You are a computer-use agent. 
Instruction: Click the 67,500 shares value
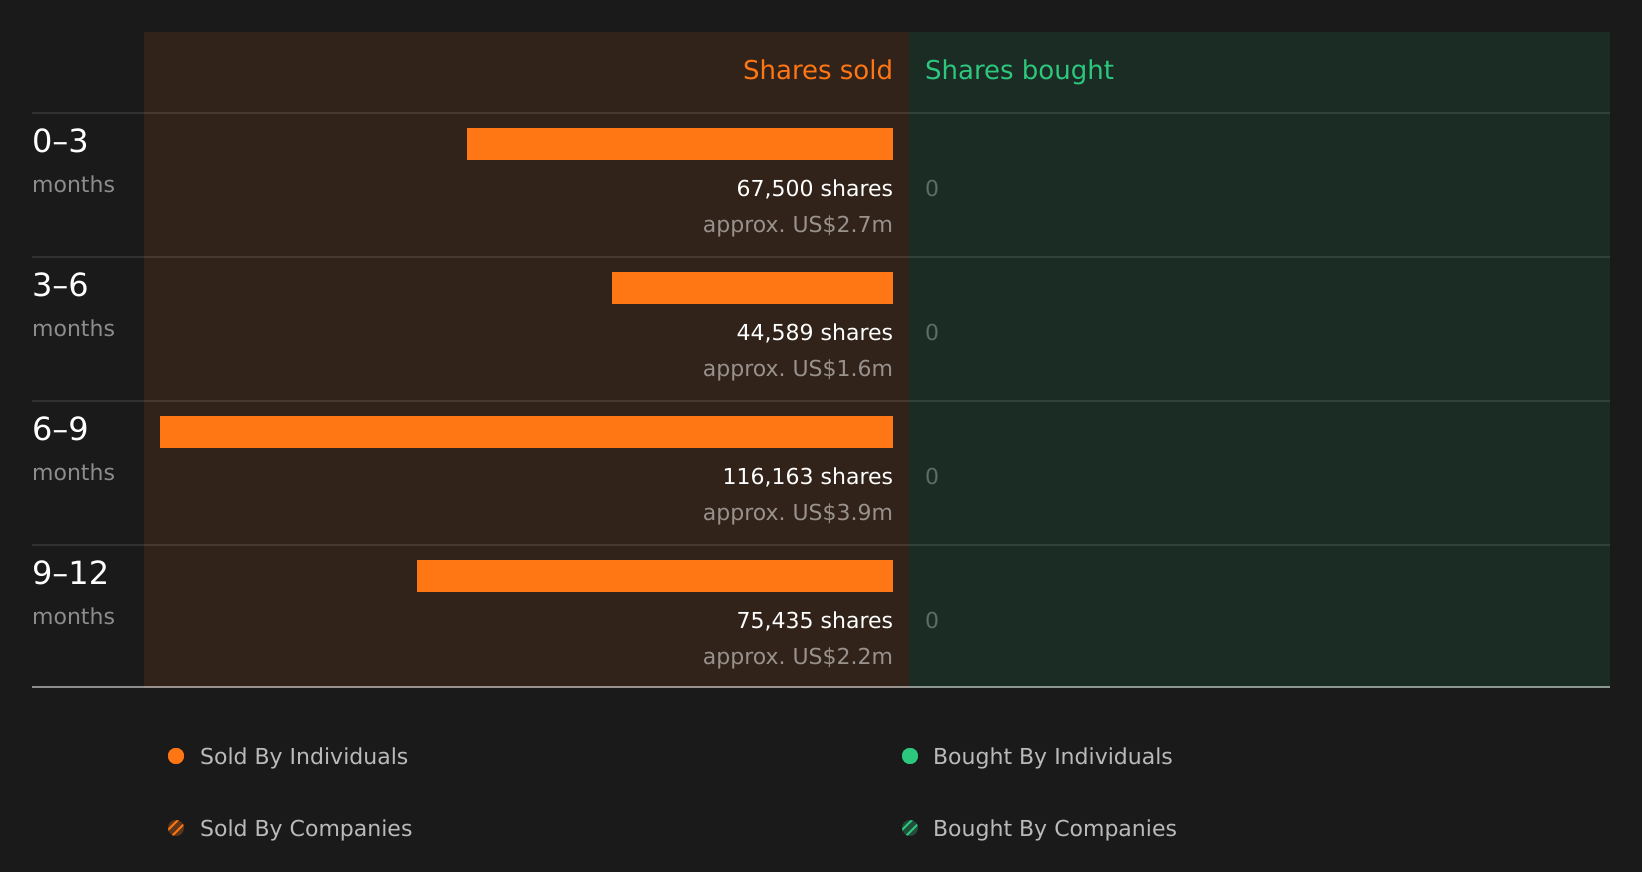tap(815, 189)
